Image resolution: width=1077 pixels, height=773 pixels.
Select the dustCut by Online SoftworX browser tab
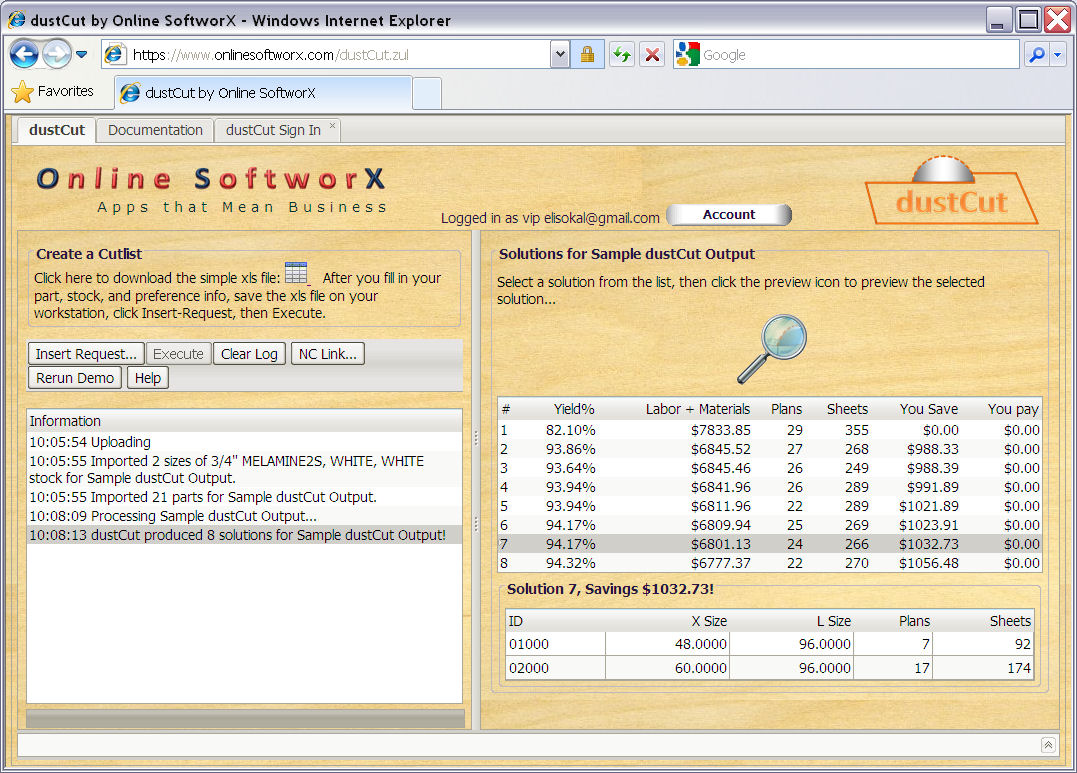[x=263, y=93]
